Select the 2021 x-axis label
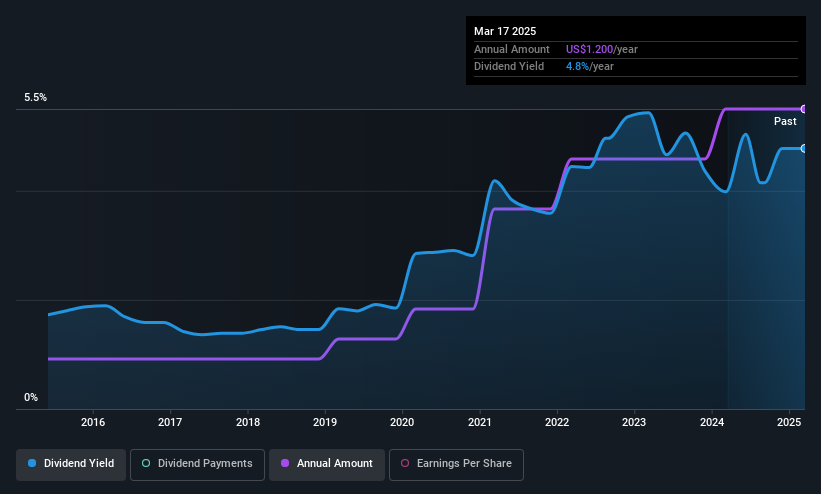The height and width of the screenshot is (494, 821). tap(480, 422)
